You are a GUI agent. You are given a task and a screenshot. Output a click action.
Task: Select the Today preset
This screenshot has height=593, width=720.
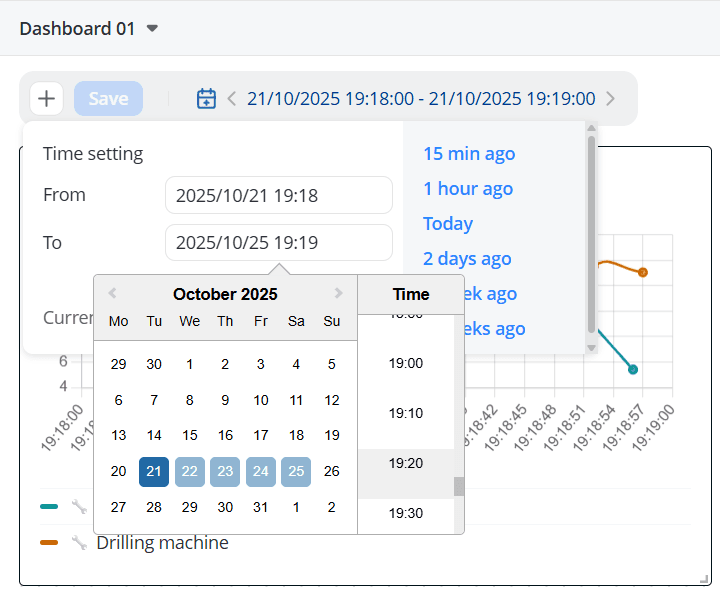[448, 224]
